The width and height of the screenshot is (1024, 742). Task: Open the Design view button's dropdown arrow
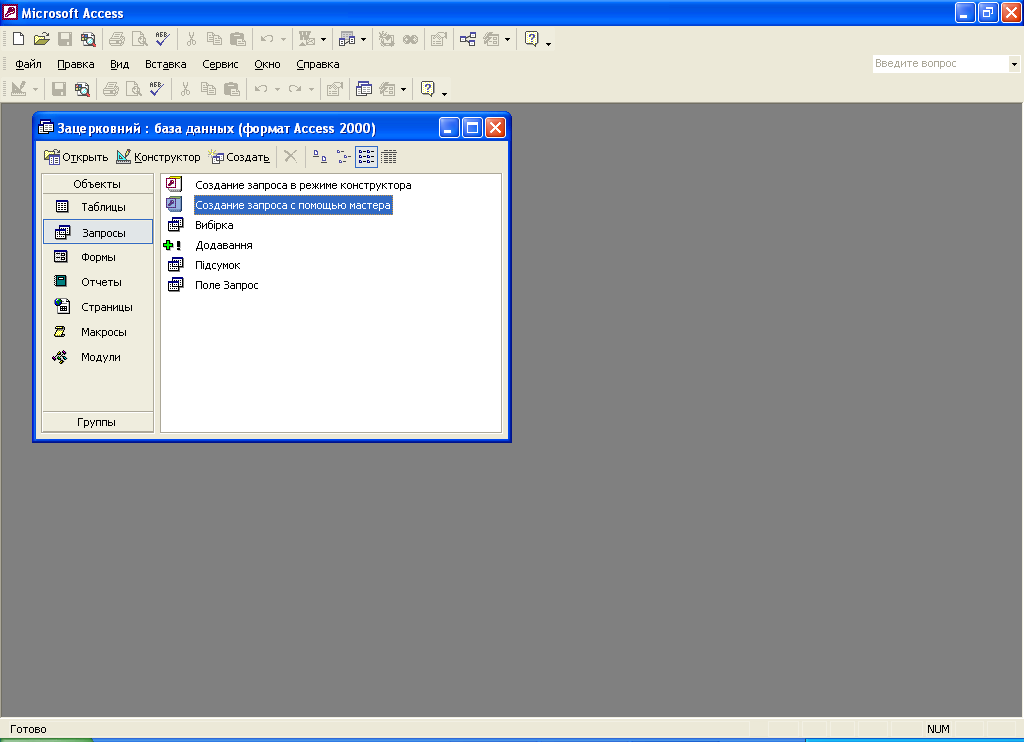35,89
